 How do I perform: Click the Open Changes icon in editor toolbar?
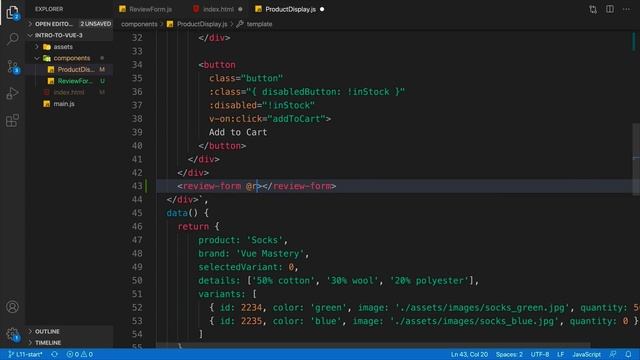tap(593, 9)
